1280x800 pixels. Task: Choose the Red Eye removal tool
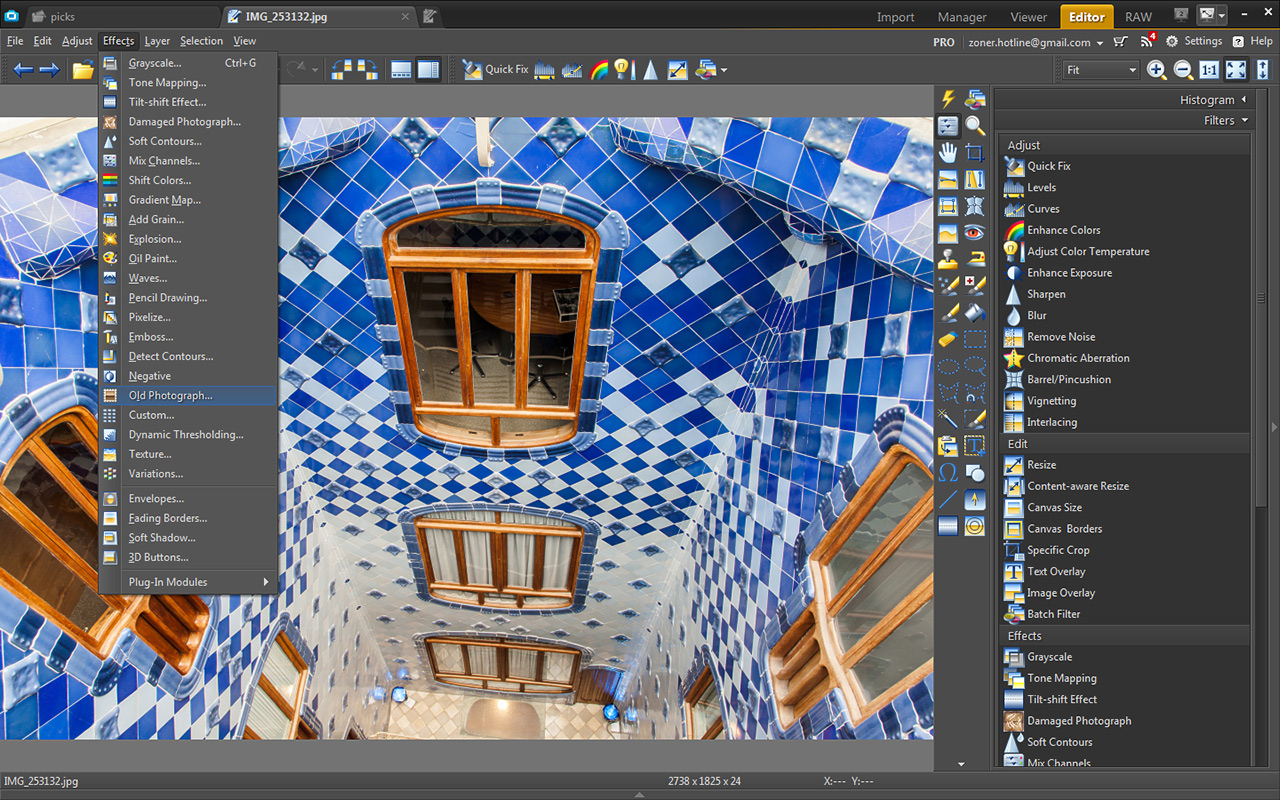(x=975, y=233)
